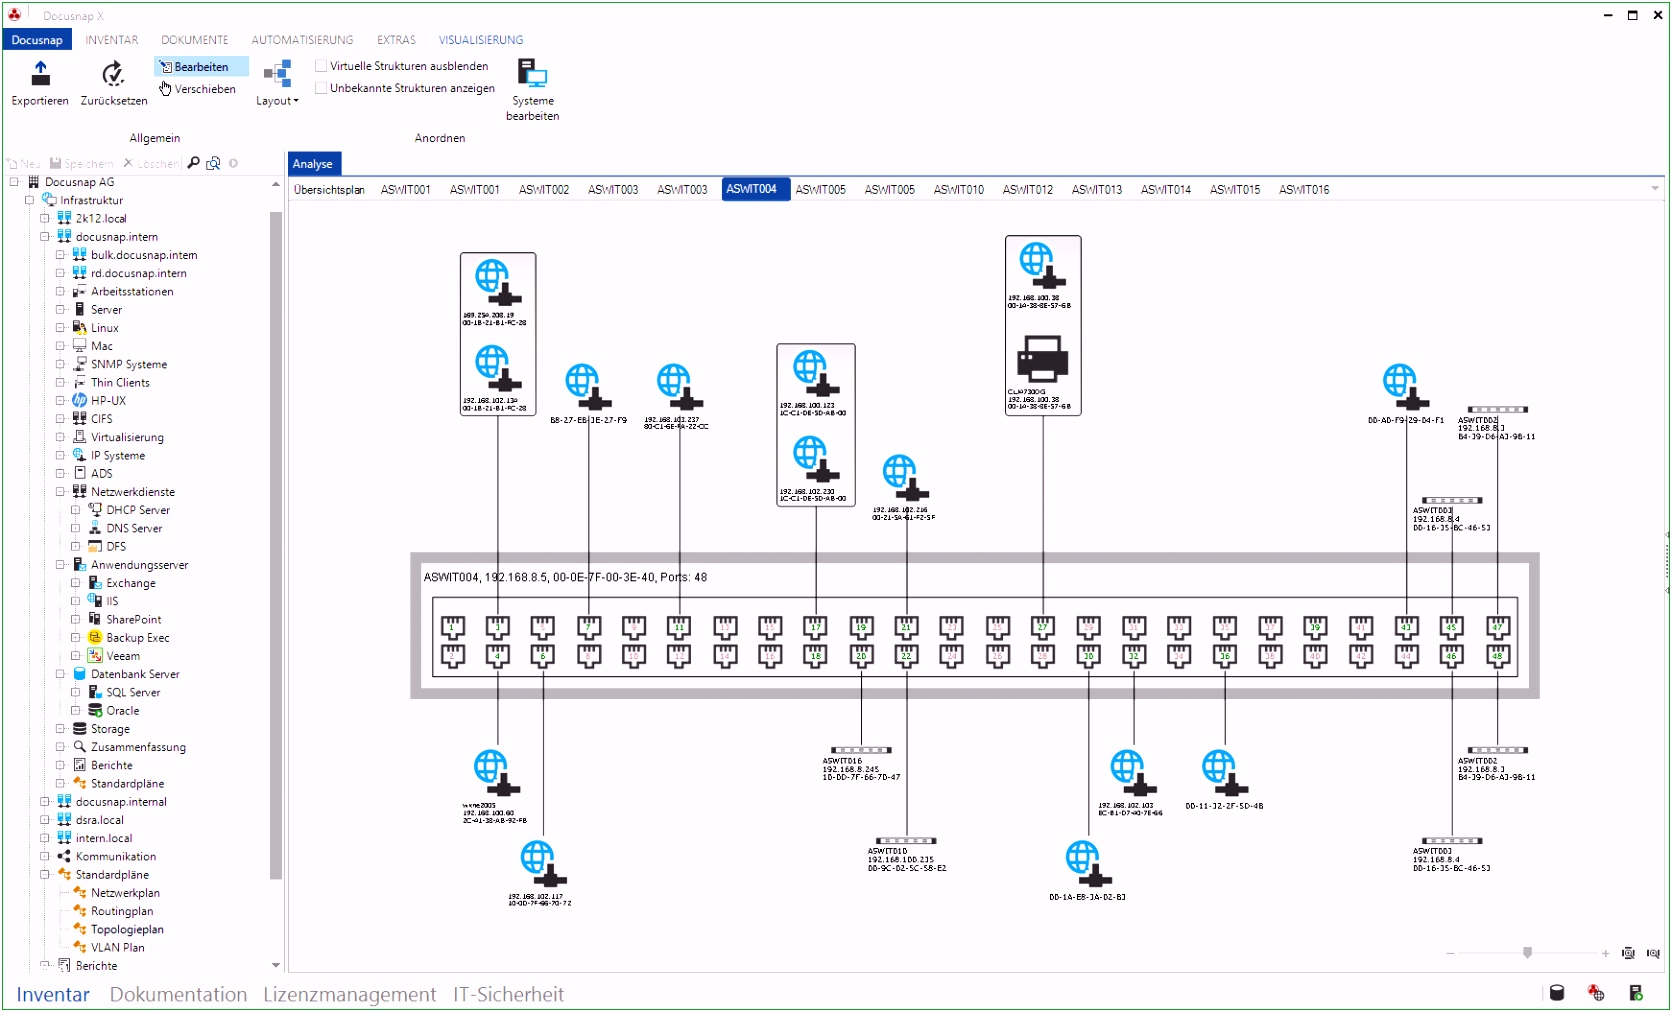Go to IT-Sicherheit section
The image size is (1672, 1012).
pyautogui.click(x=508, y=994)
